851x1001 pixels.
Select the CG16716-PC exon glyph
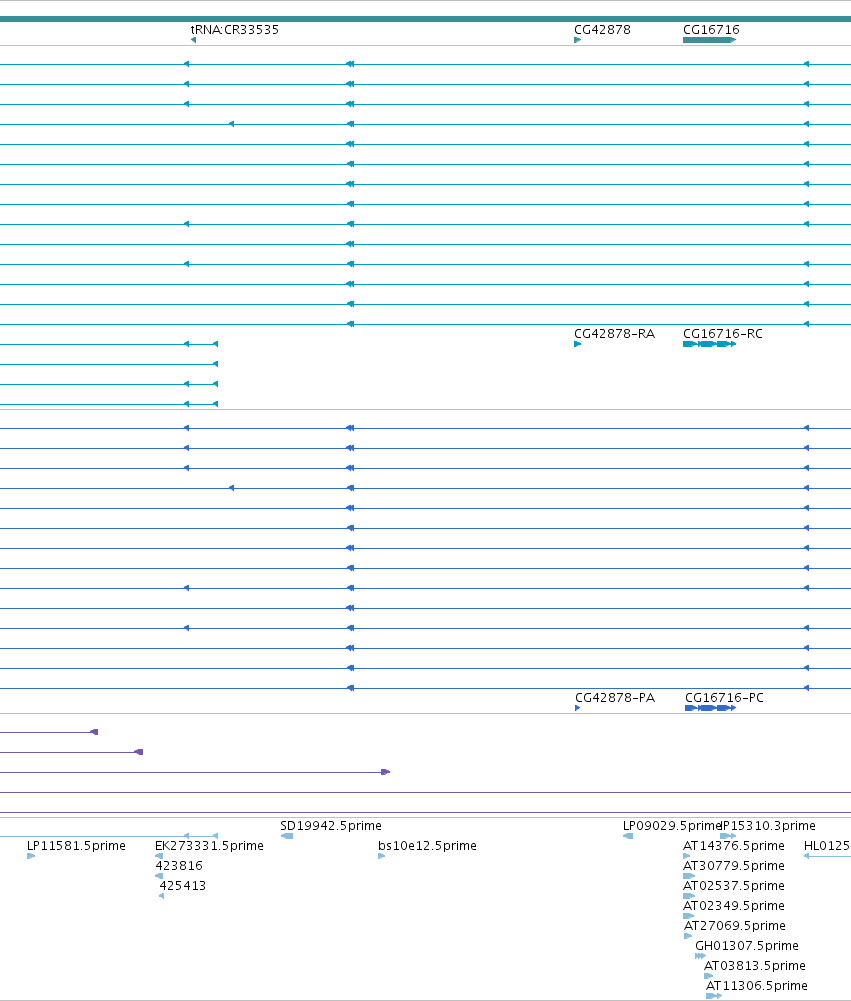(711, 708)
